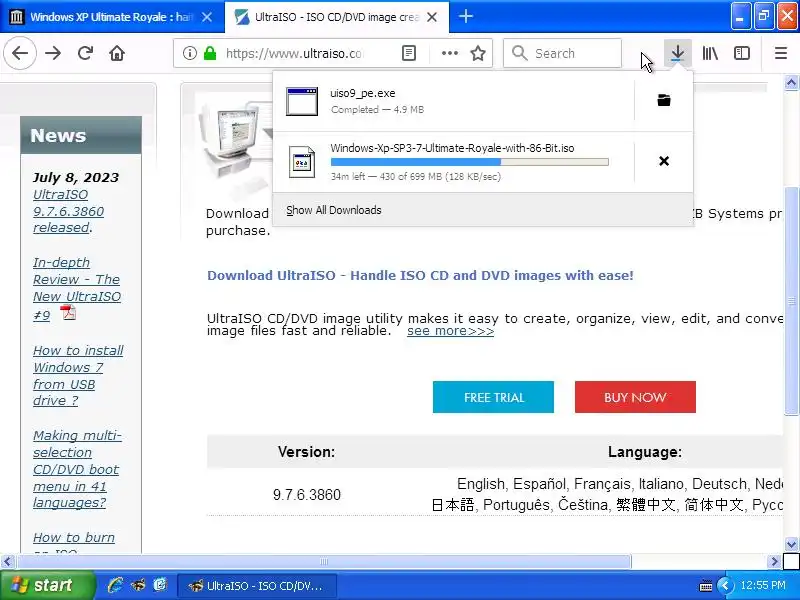Select the UltraISO browser tab
The height and width of the screenshot is (600, 800).
point(337,17)
